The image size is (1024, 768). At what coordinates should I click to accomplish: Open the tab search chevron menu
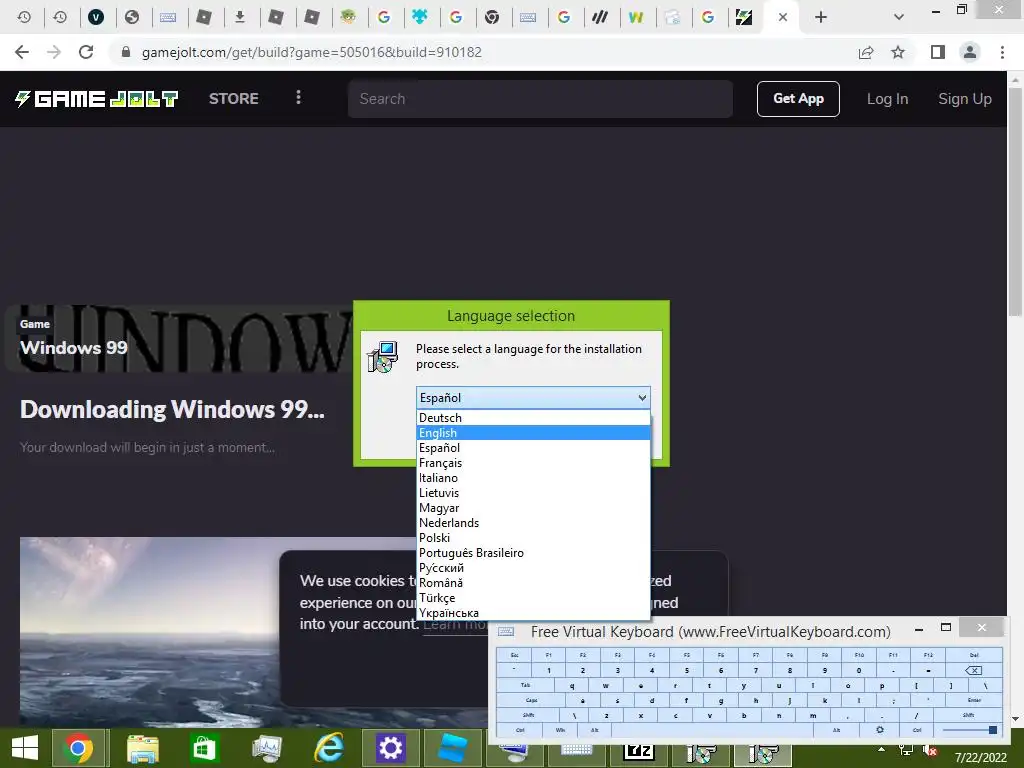tap(899, 17)
